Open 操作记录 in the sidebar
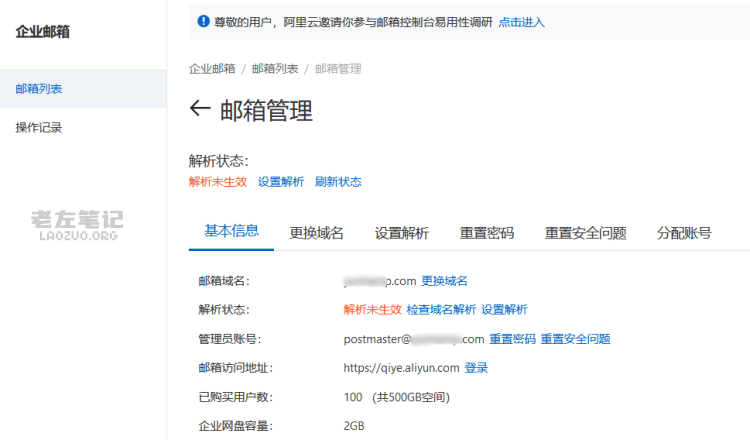Image resolution: width=750 pixels, height=440 pixels. coord(39,128)
